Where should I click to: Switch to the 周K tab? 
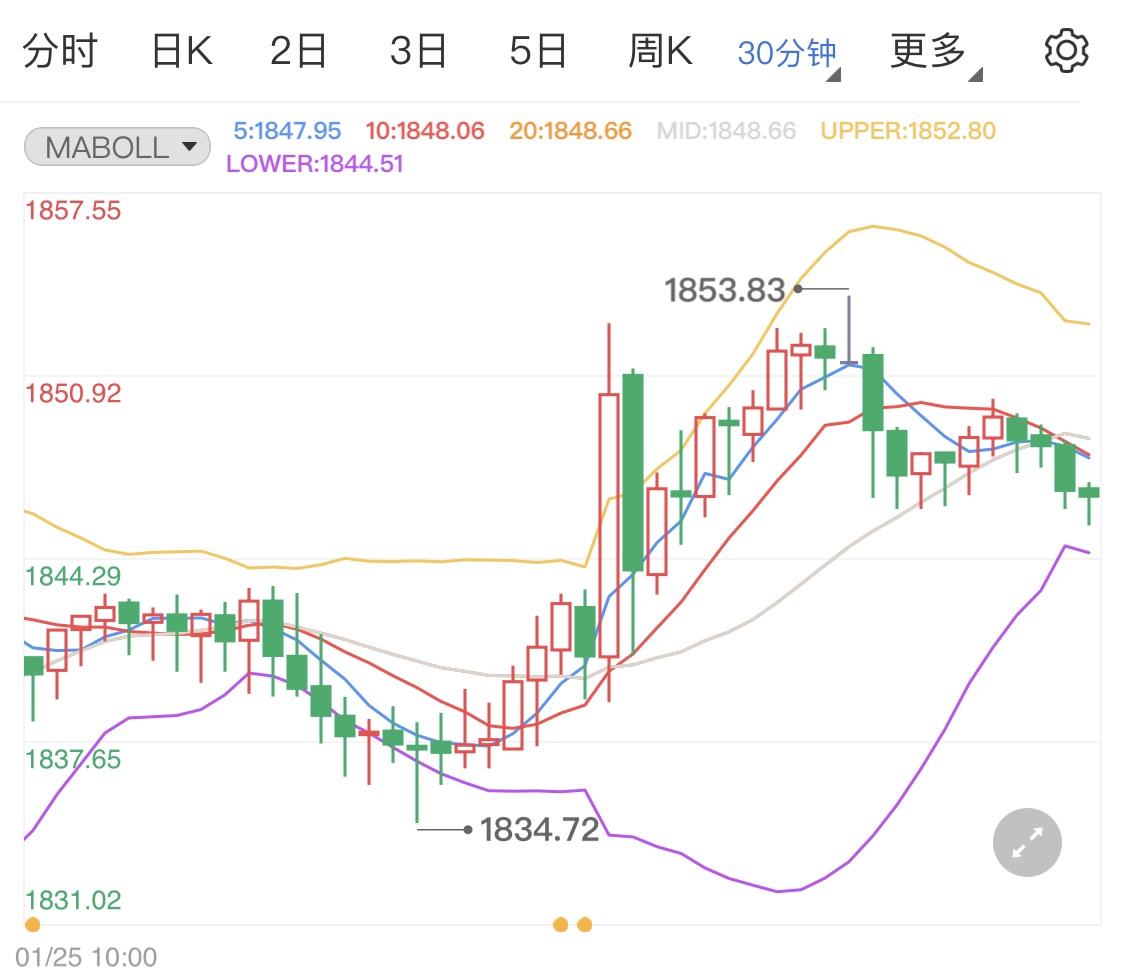point(661,51)
